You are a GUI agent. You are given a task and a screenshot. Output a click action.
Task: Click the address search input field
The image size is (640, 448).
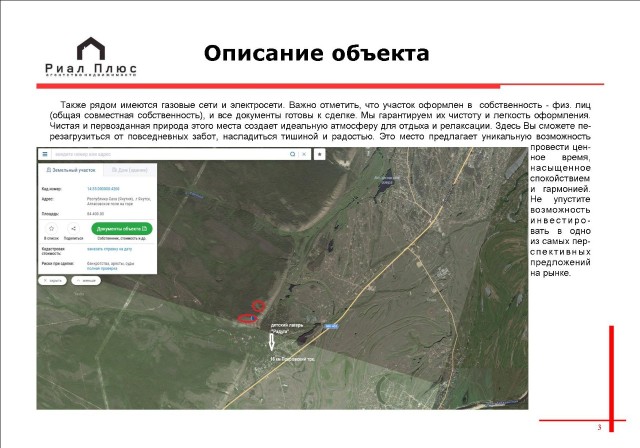pos(169,154)
